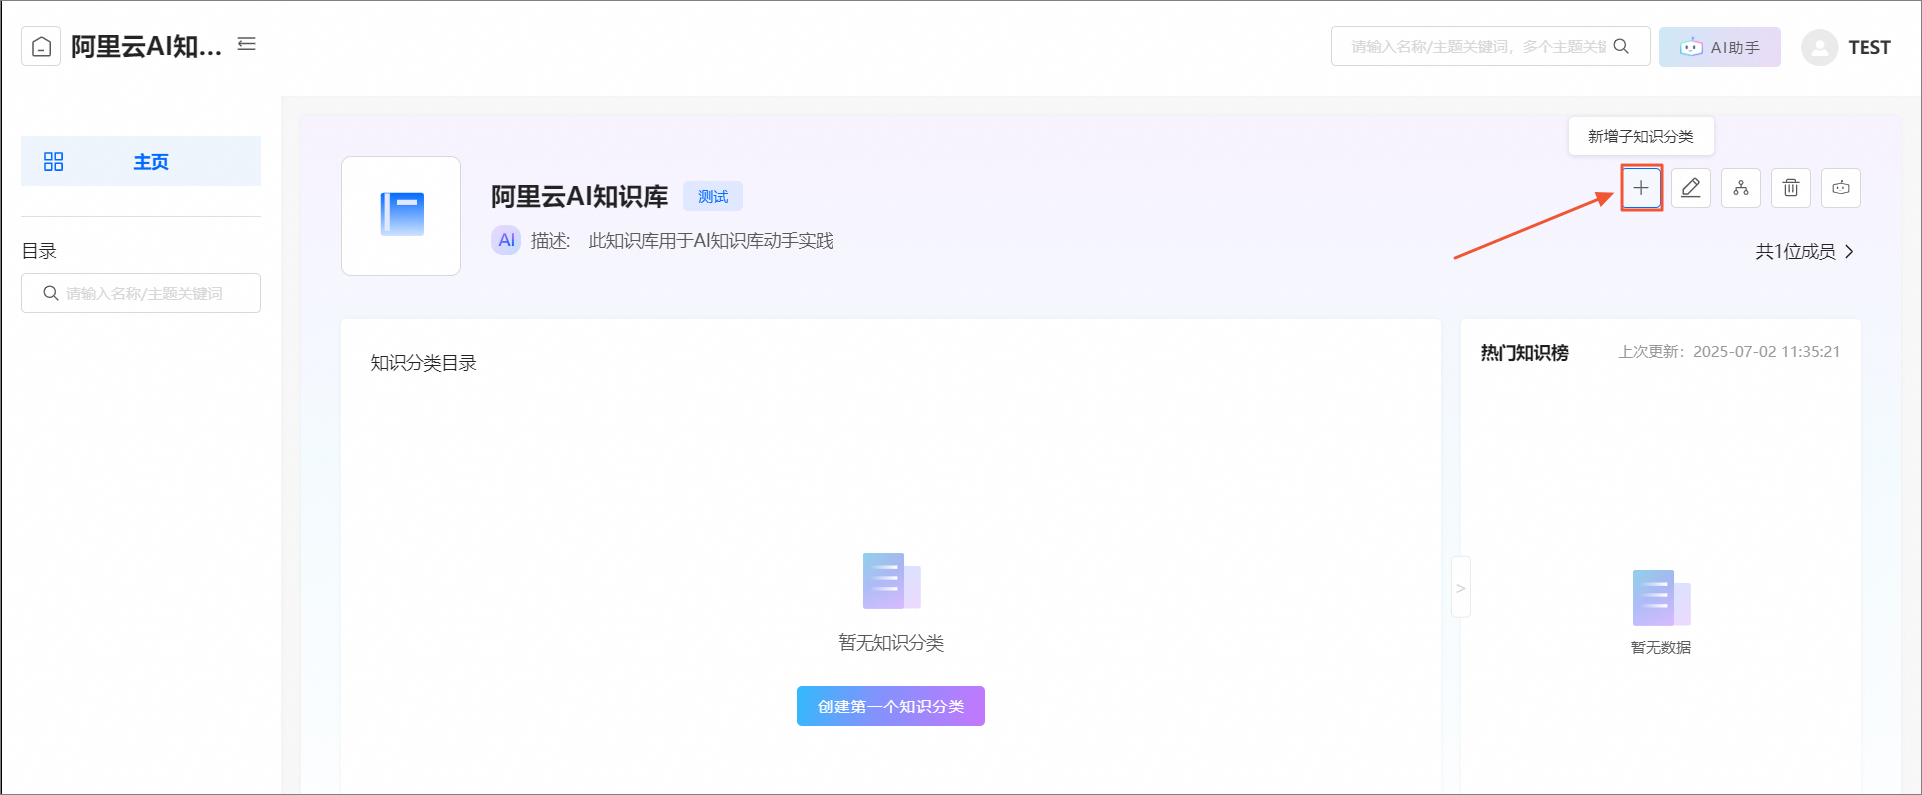The image size is (1922, 795).
Task: Click the 测试 tag
Action: (713, 196)
